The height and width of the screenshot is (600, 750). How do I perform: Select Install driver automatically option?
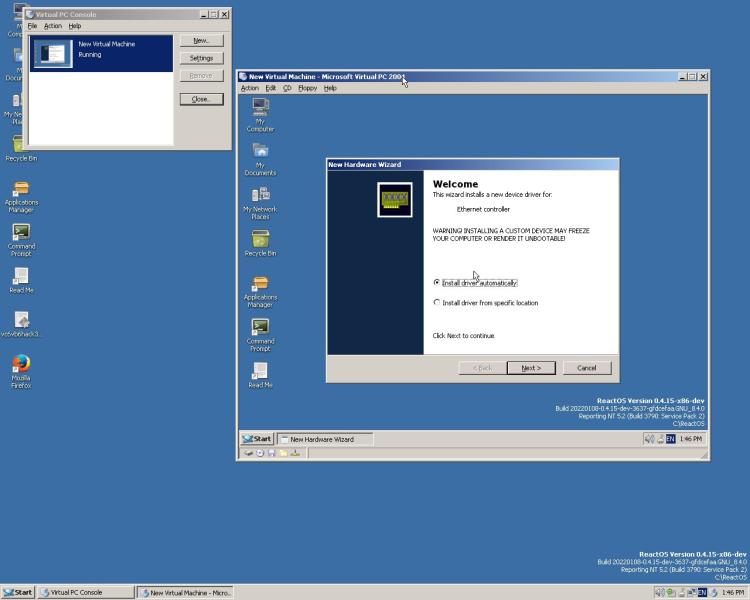[x=475, y=283]
